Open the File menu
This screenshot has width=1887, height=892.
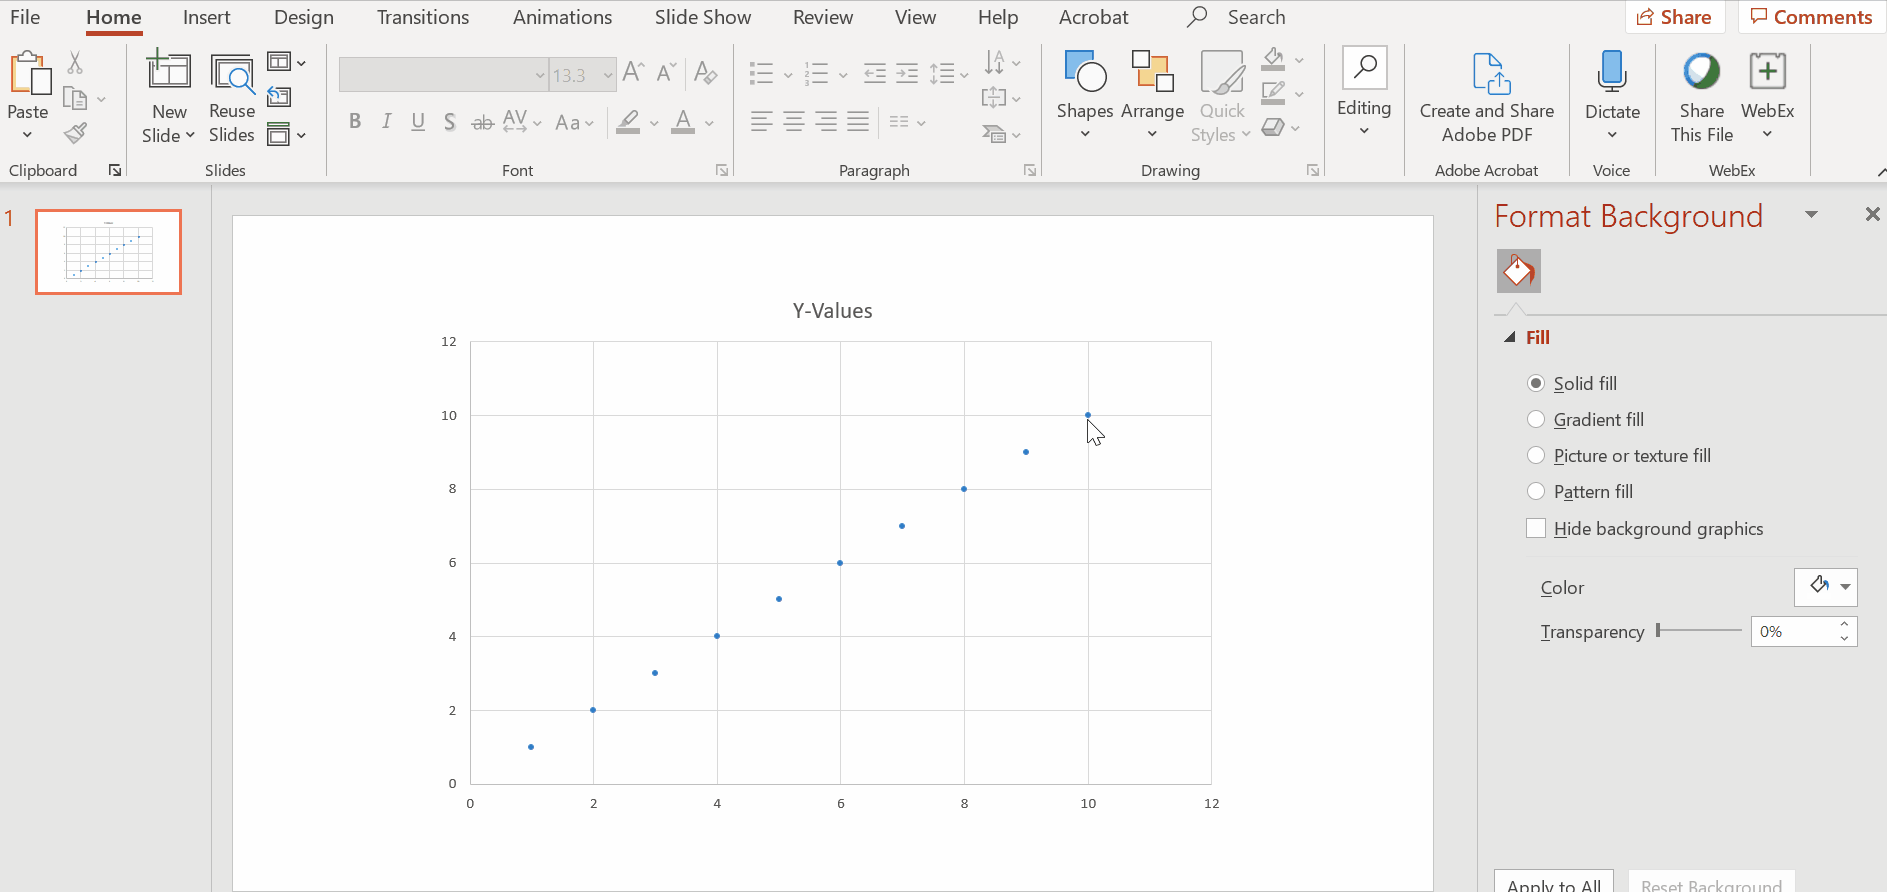(x=25, y=17)
